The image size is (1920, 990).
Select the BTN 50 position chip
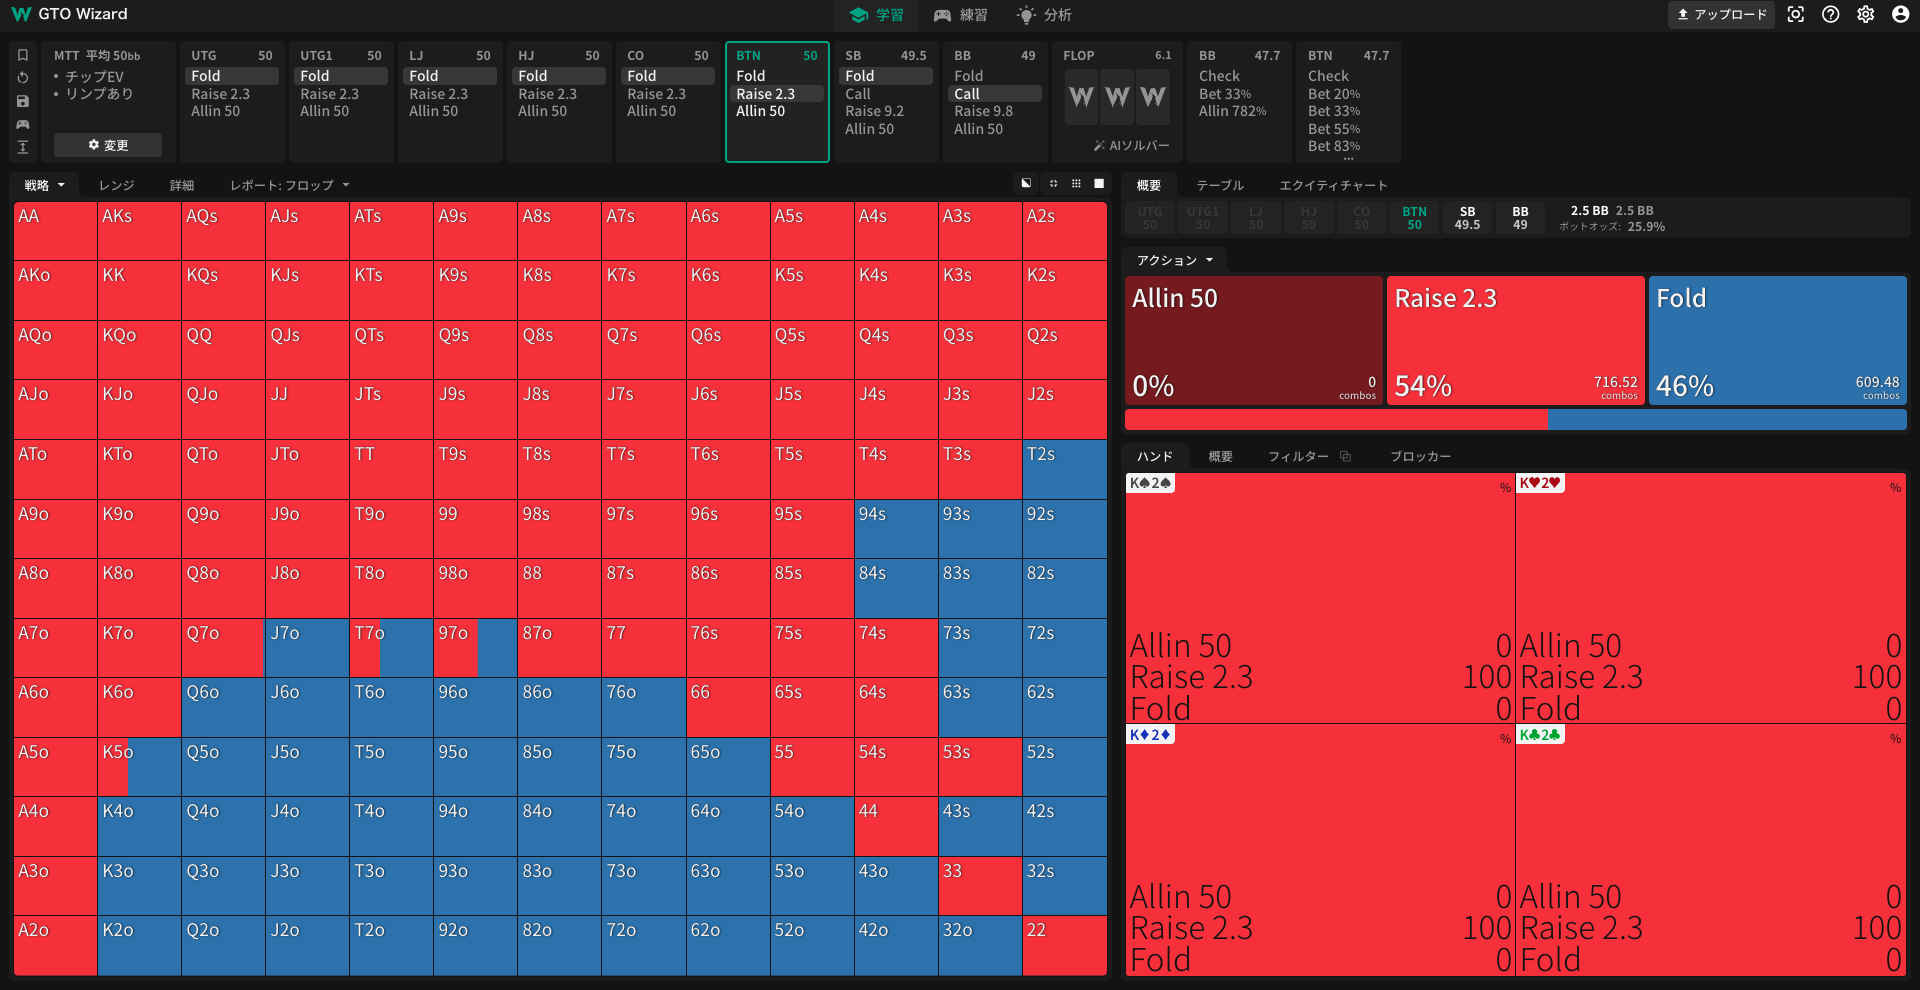(1414, 218)
